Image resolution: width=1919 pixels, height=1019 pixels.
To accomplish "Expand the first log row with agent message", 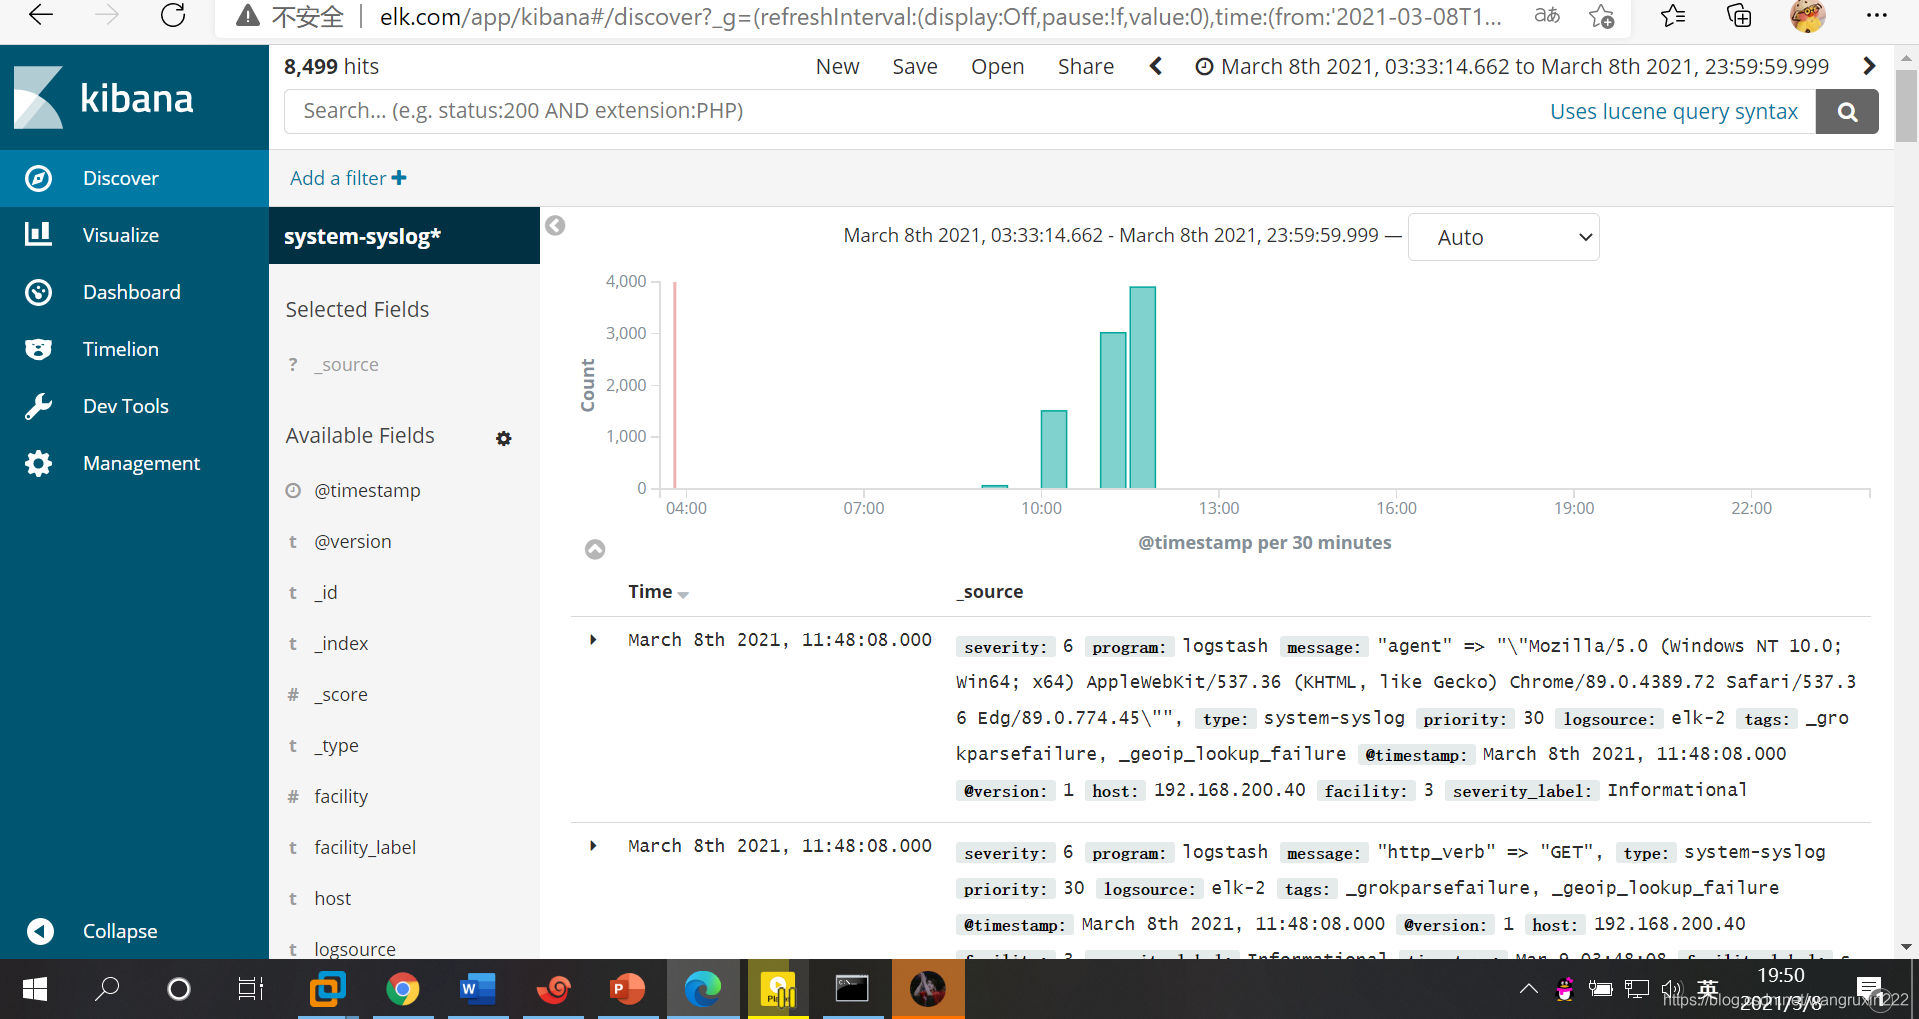I will pyautogui.click(x=593, y=640).
